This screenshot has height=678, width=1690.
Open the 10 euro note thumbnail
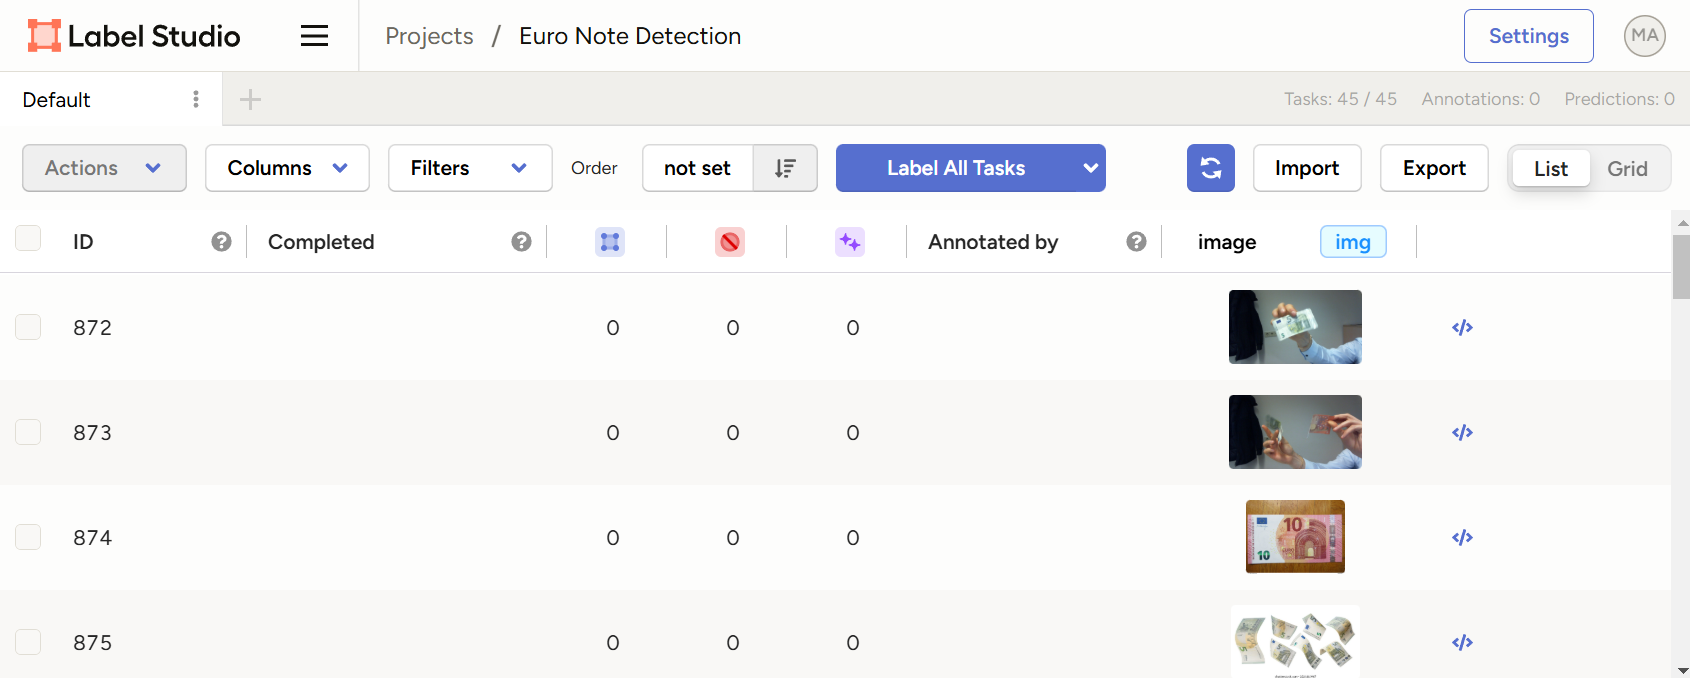[1295, 537]
